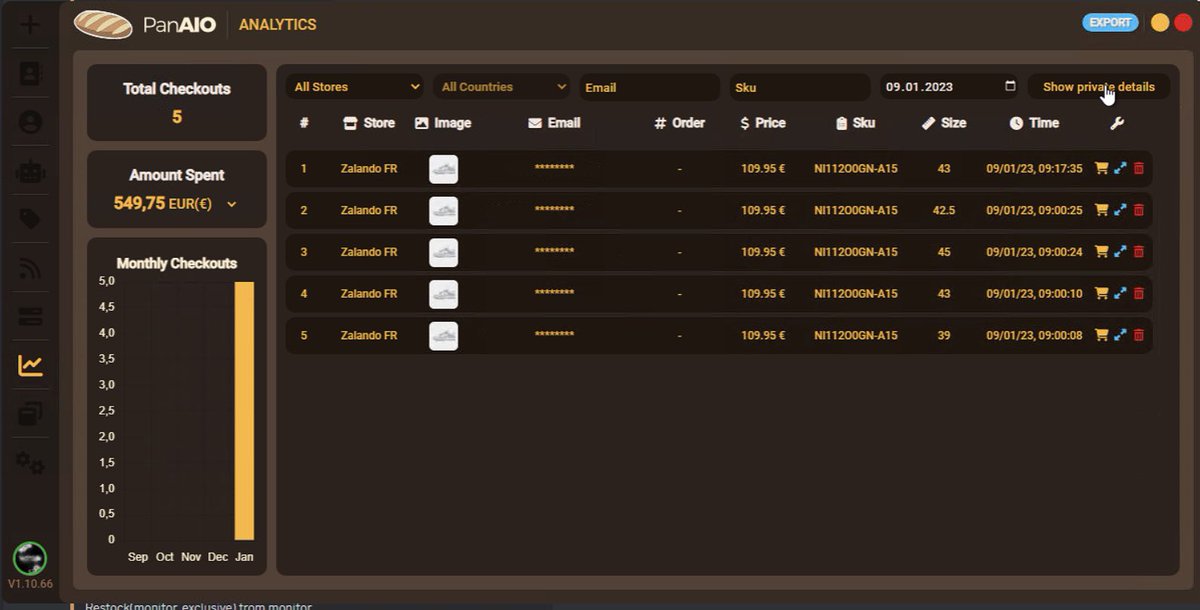This screenshot has width=1200, height=610.
Task: Click the cart icon for size 39 row
Action: point(1102,335)
